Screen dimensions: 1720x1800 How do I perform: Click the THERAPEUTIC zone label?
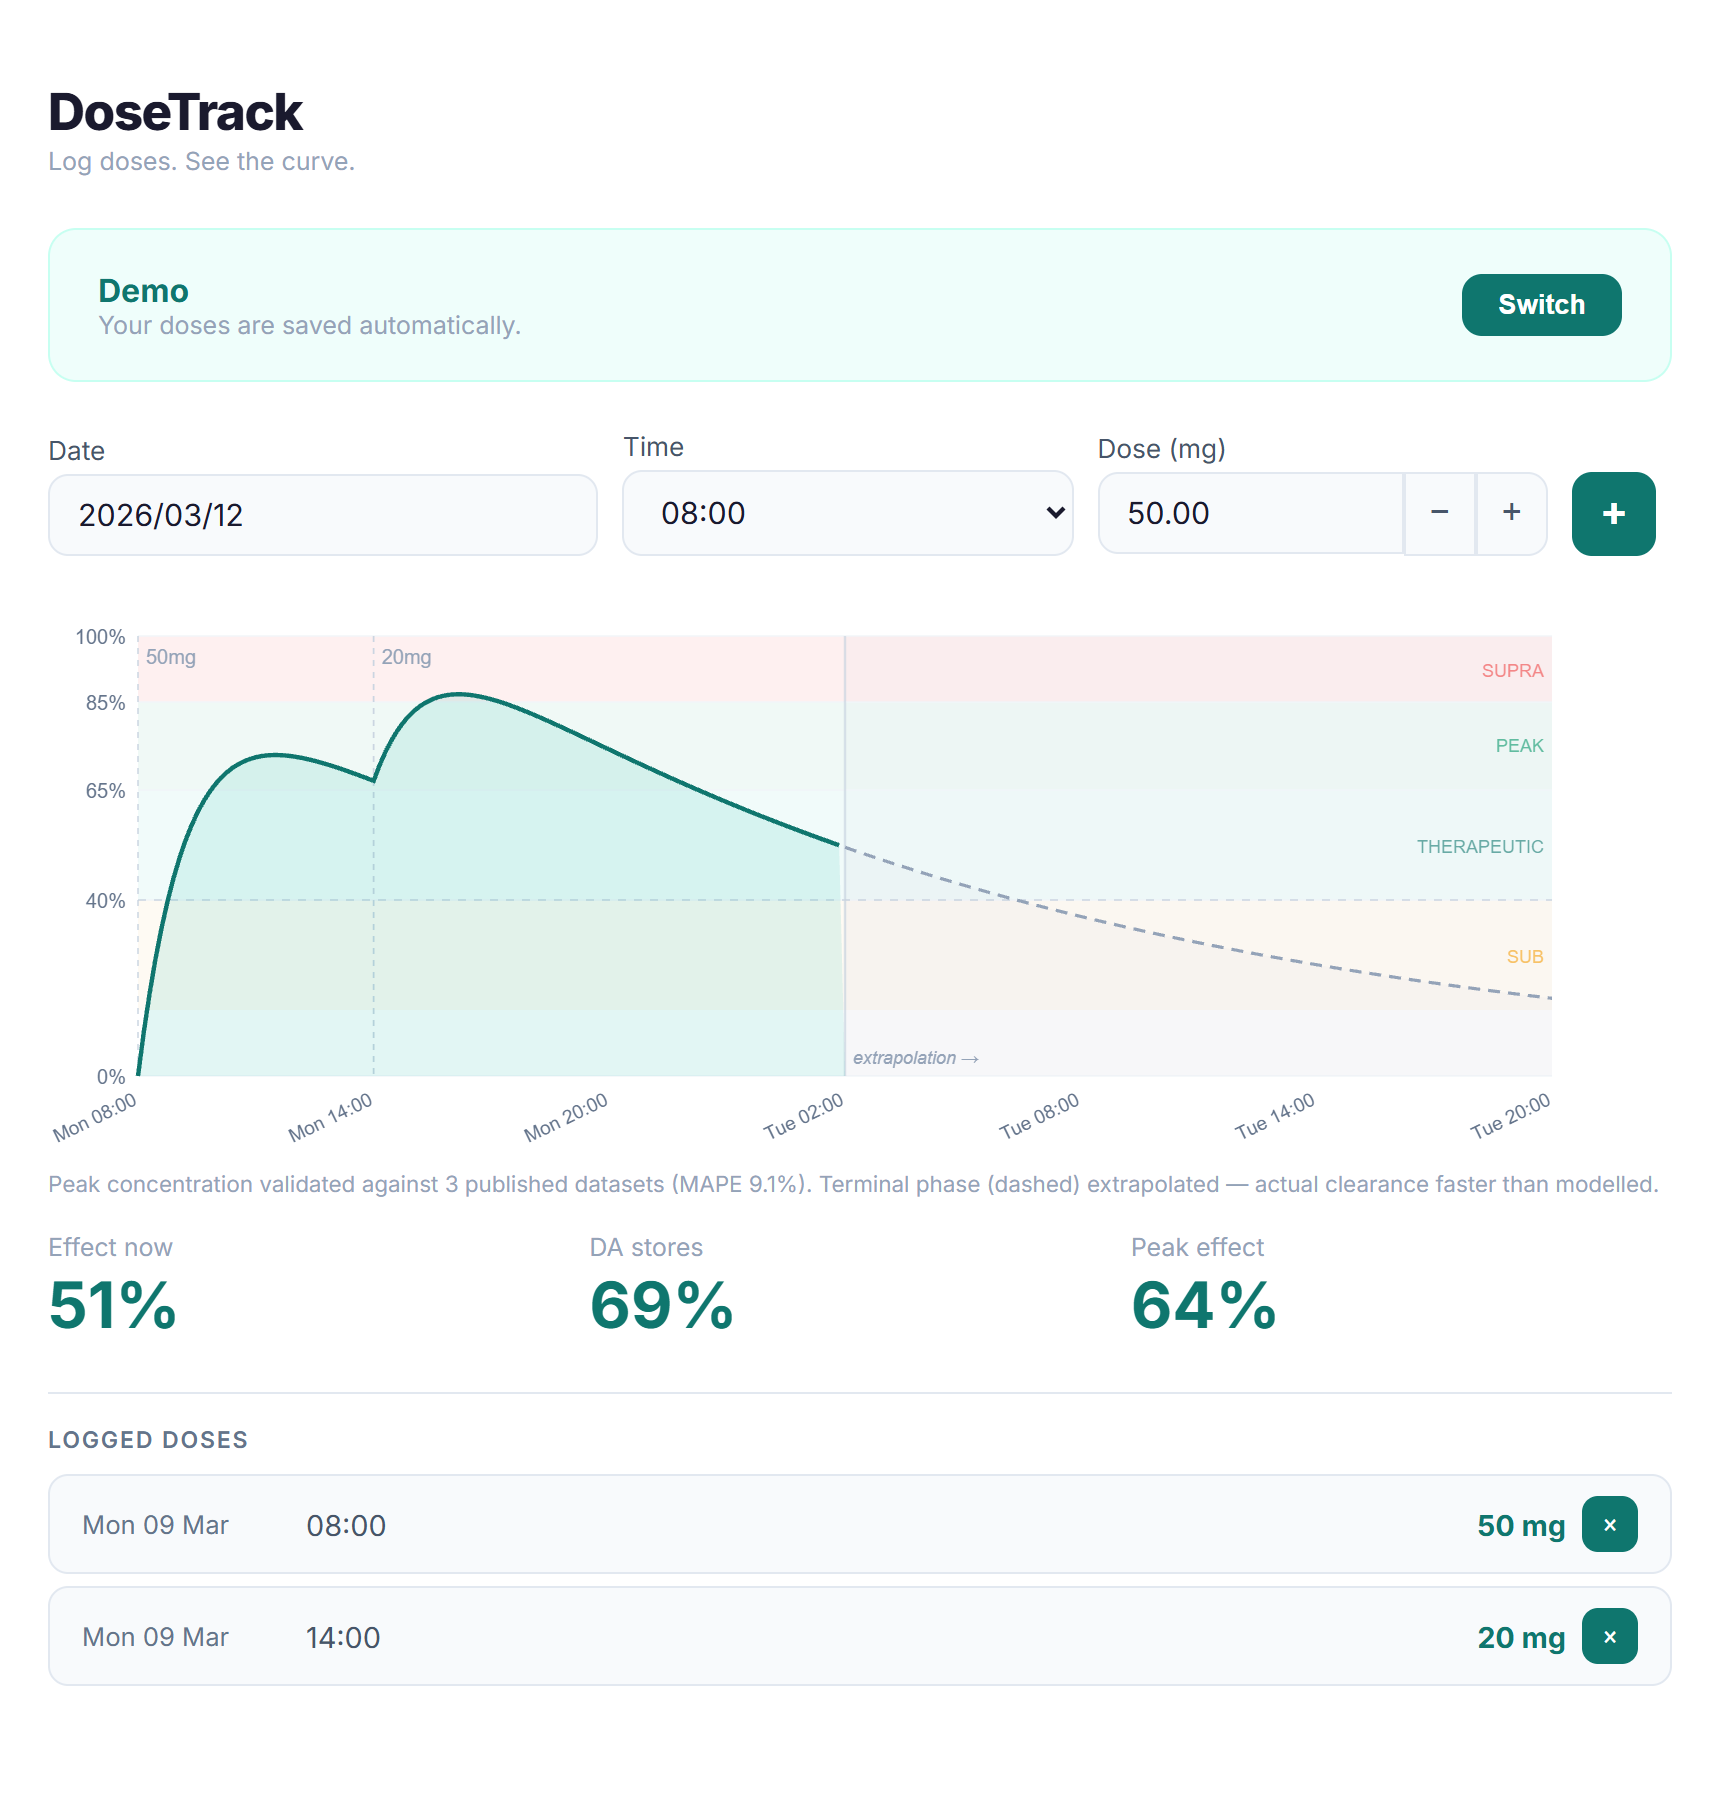coord(1479,845)
